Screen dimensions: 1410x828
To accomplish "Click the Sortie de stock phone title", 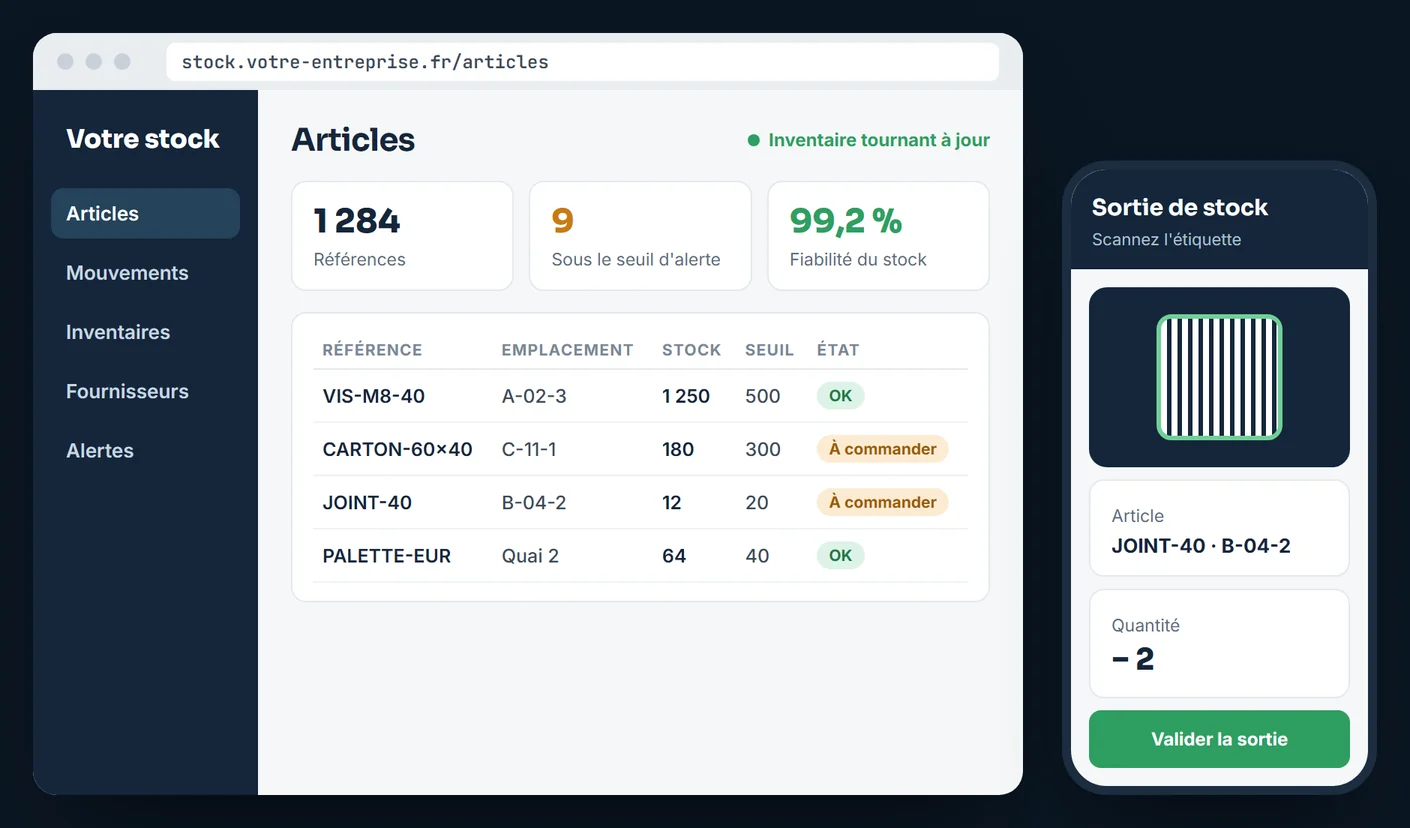I will tap(1180, 207).
